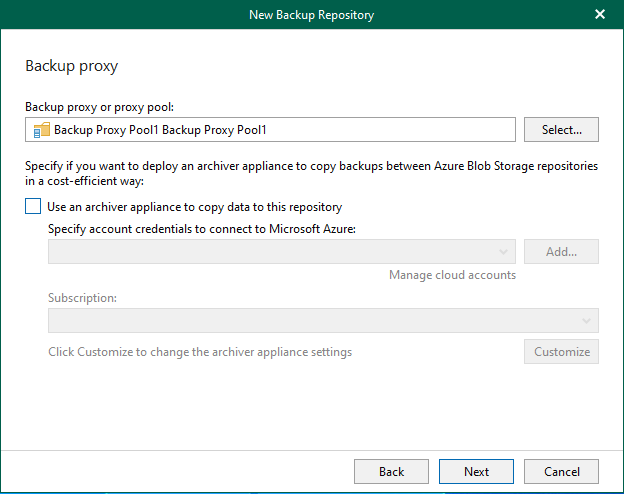The width and height of the screenshot is (624, 494).
Task: Click the Subscription dropdown chevron arrow
Action: pyautogui.click(x=587, y=320)
